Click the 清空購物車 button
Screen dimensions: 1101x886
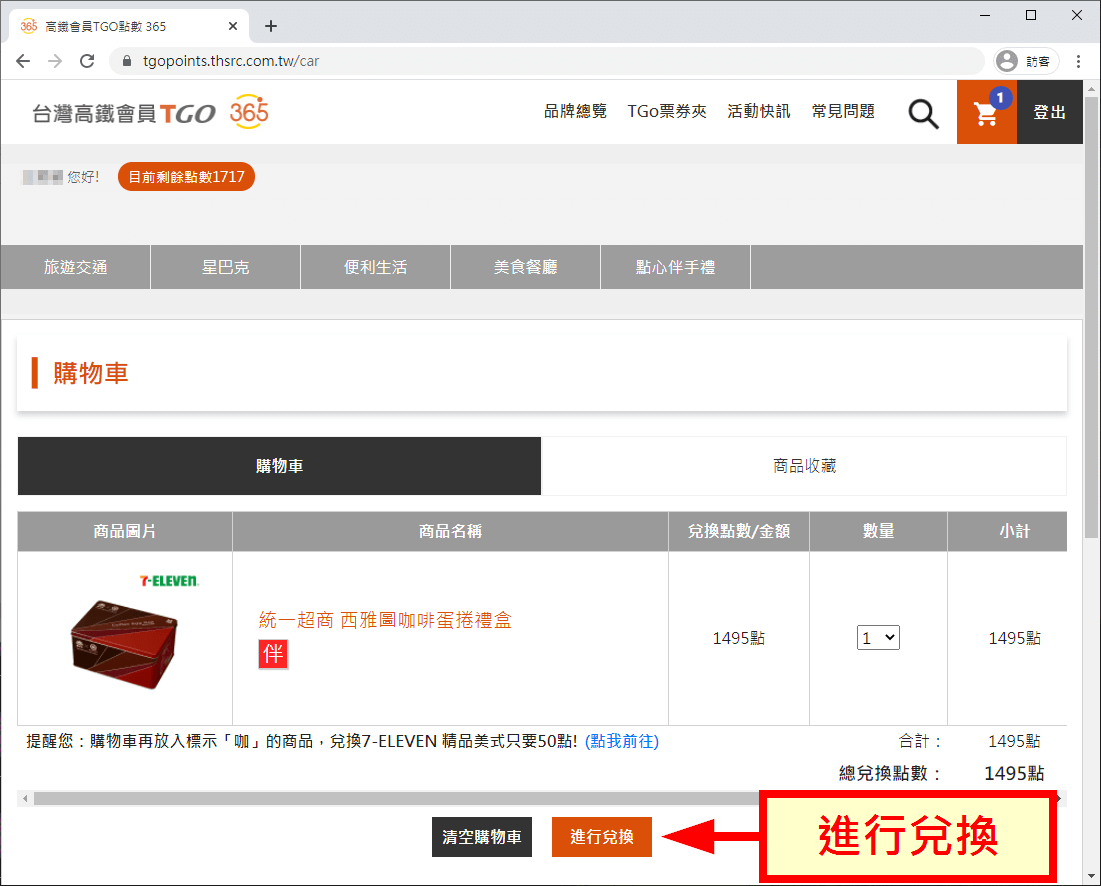click(x=482, y=837)
